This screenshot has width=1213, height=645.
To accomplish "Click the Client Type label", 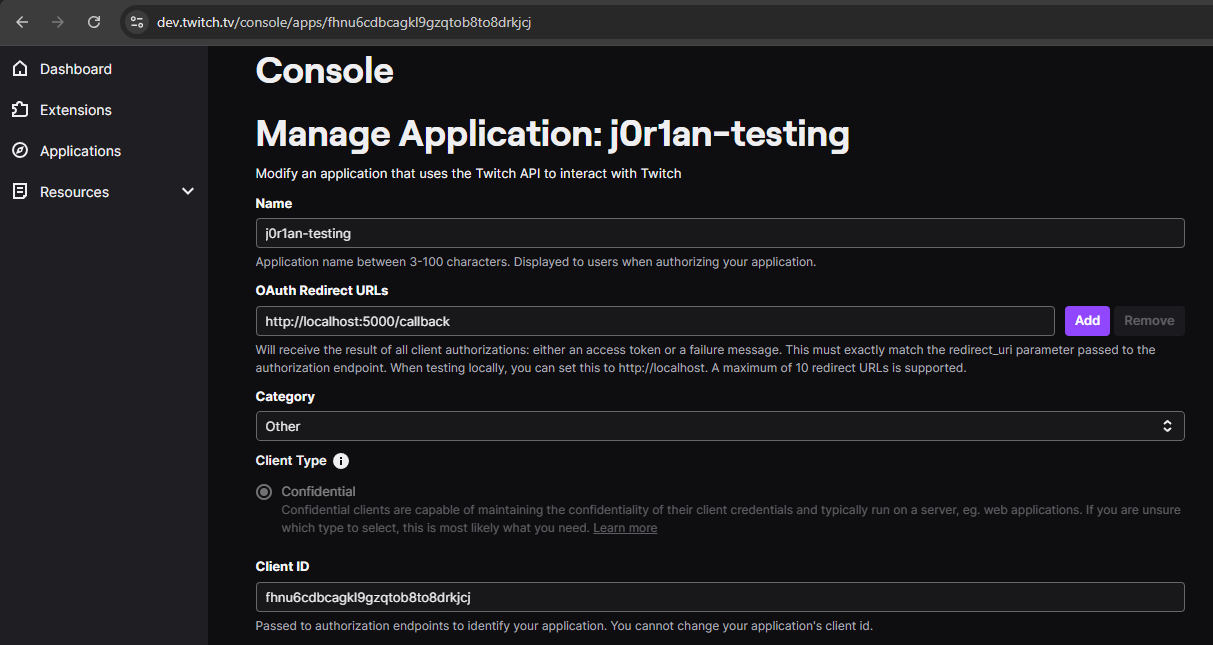I will pyautogui.click(x=291, y=461).
